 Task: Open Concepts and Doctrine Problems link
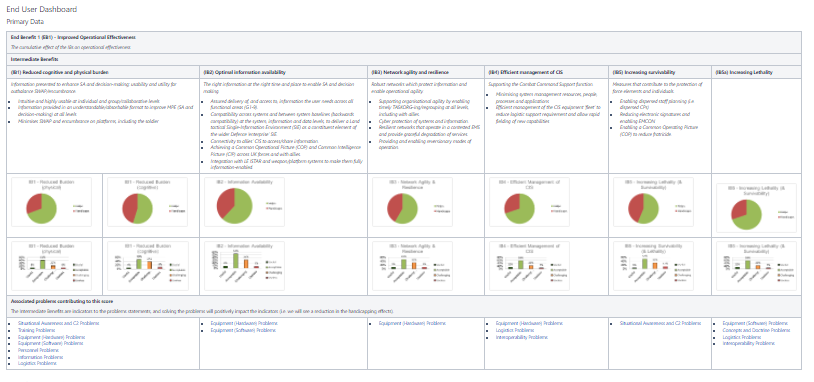coord(756,330)
